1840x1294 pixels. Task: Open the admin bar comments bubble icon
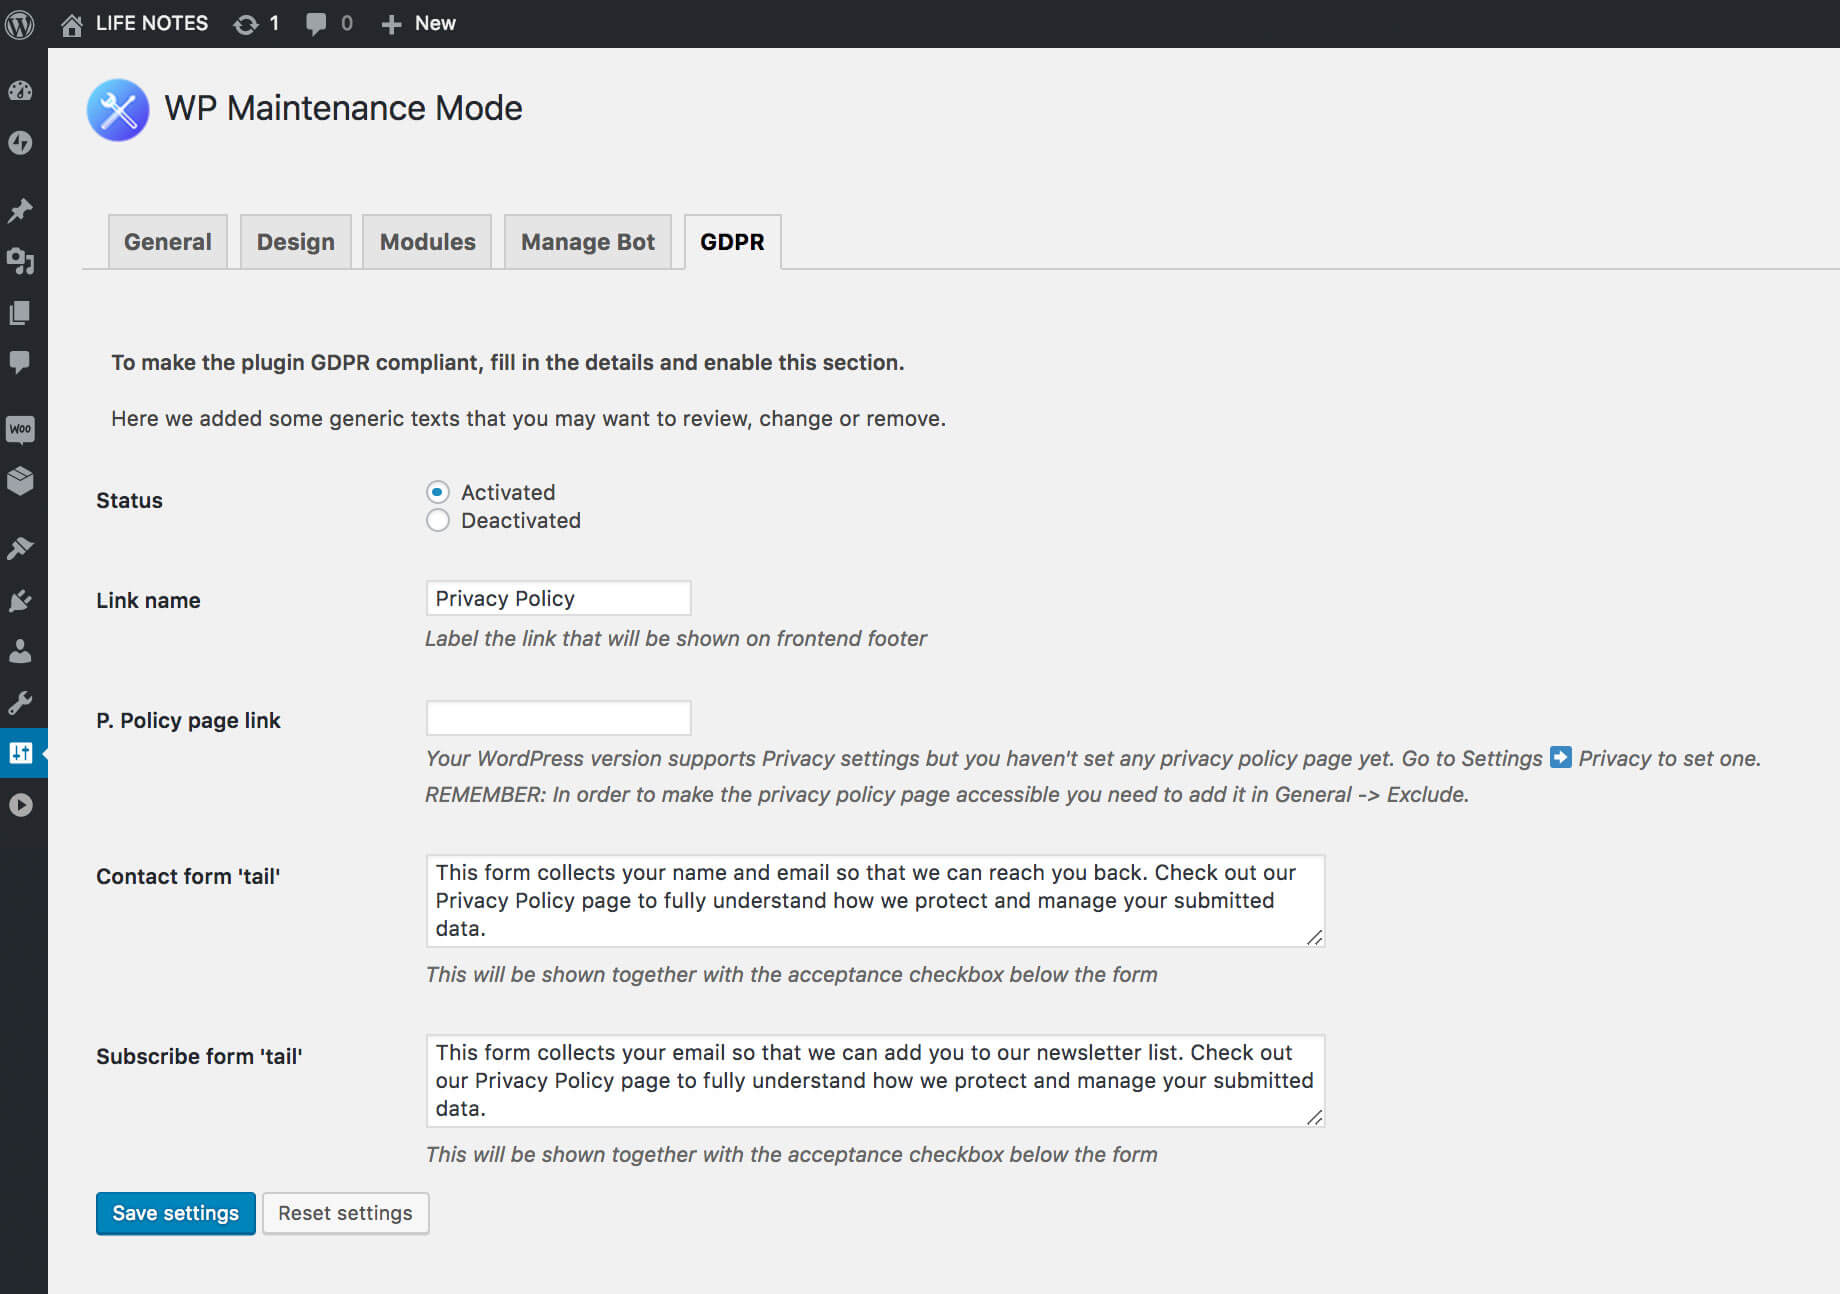coord(316,24)
